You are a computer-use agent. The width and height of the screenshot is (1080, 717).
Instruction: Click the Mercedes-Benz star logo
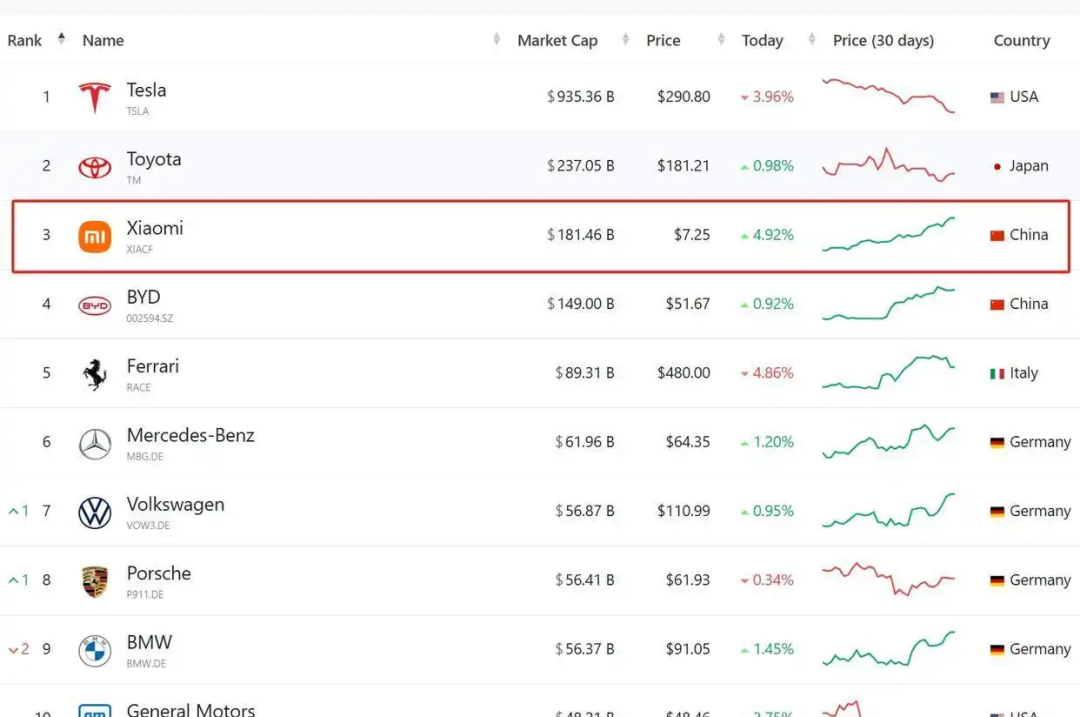coord(94,444)
